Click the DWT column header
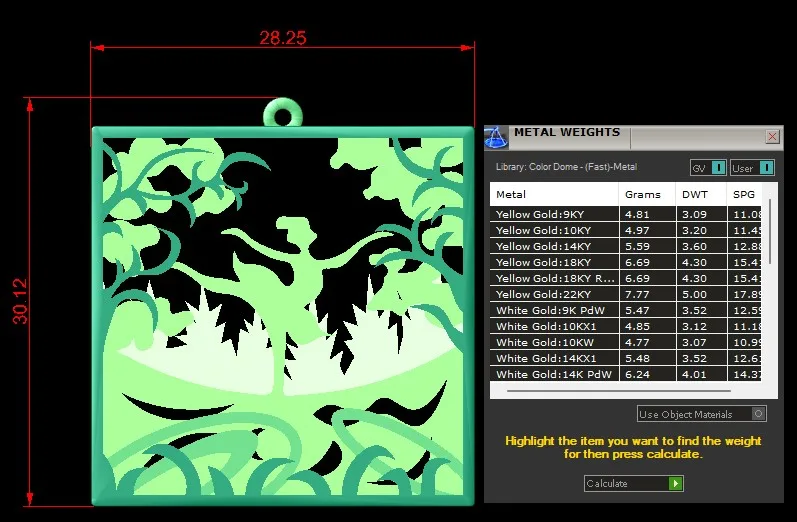The image size is (797, 522). click(701, 194)
